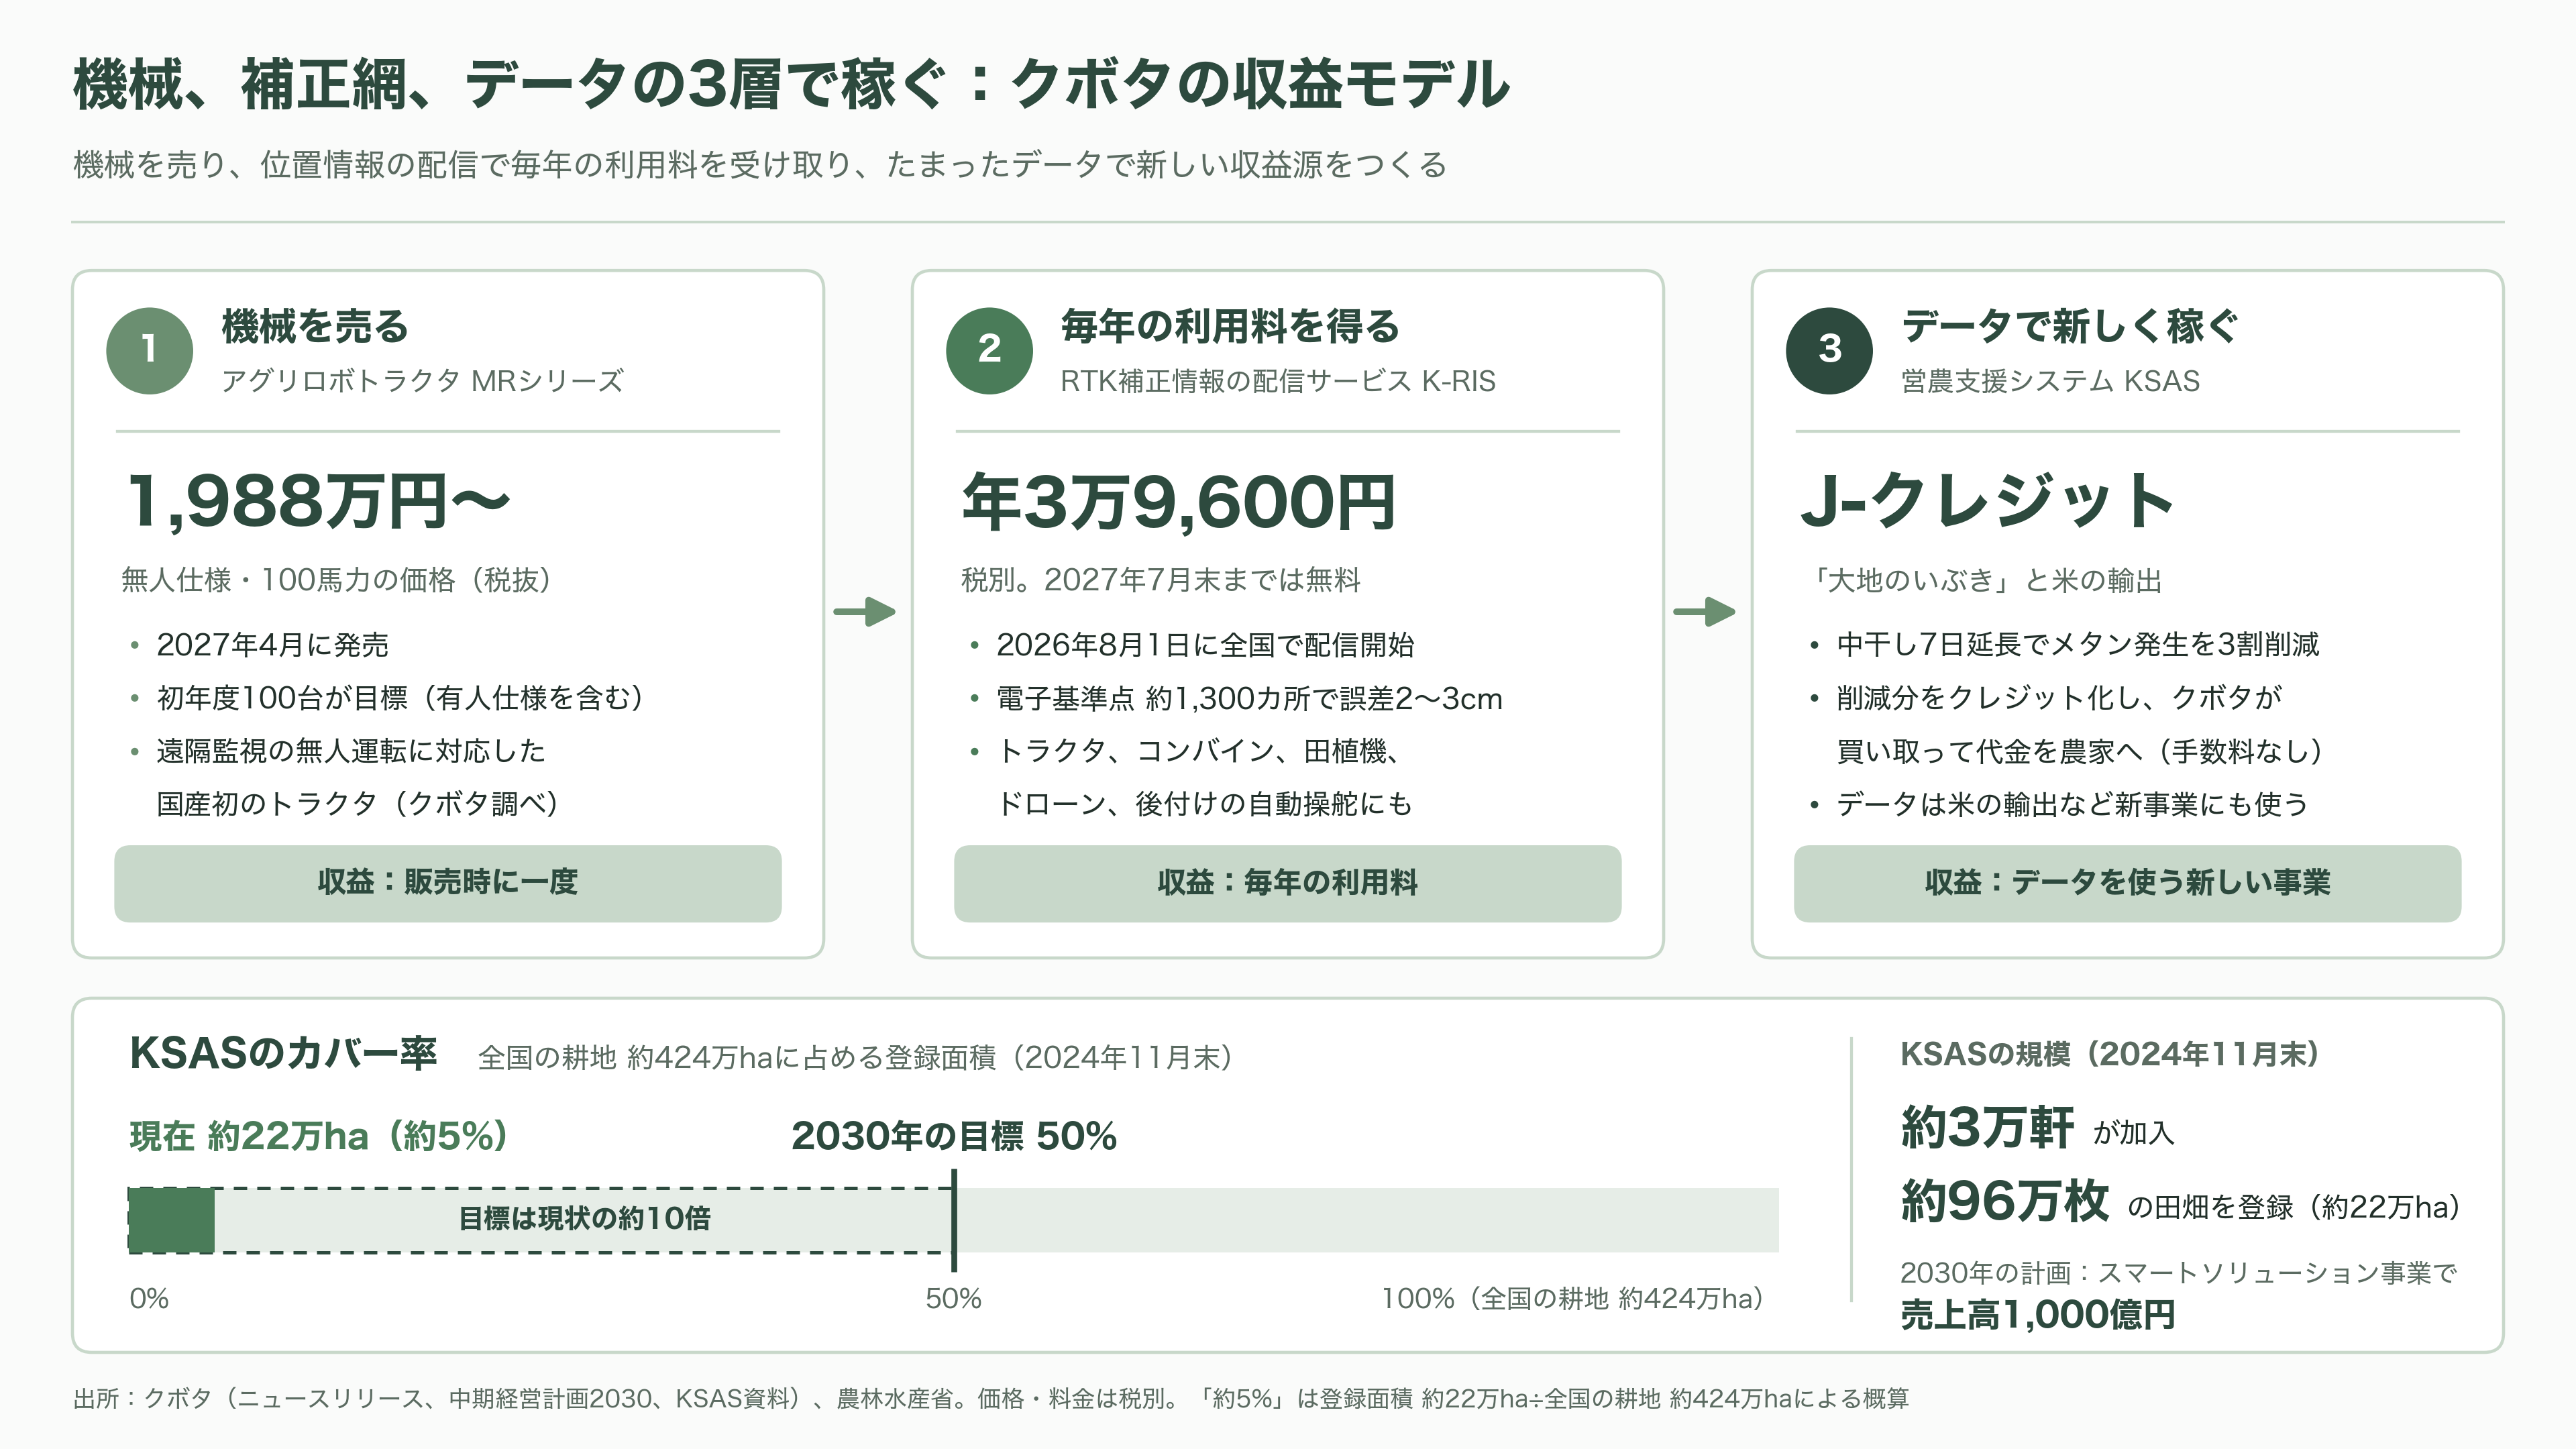This screenshot has width=2576, height=1449.
Task: Click the heading KSASのカバー率
Action: [283, 1054]
